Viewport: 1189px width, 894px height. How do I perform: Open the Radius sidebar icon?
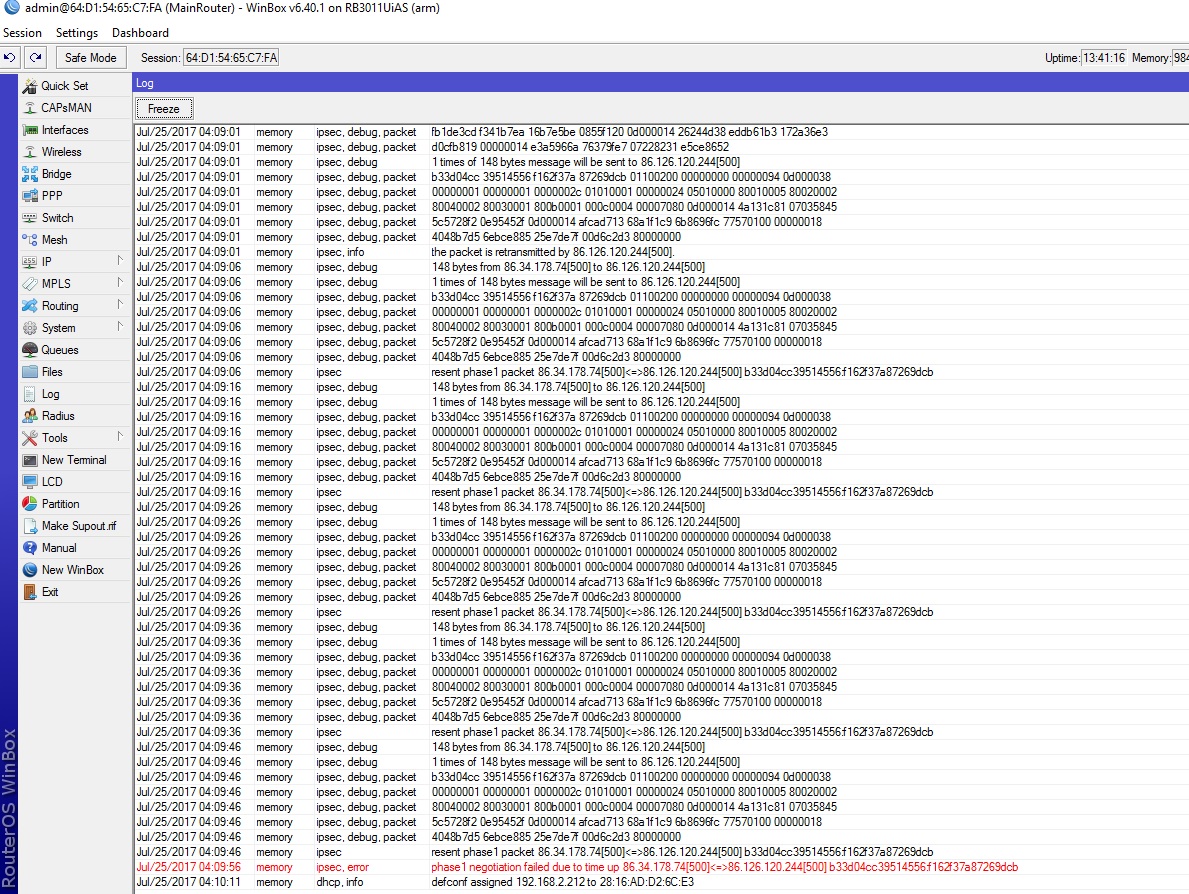click(30, 416)
